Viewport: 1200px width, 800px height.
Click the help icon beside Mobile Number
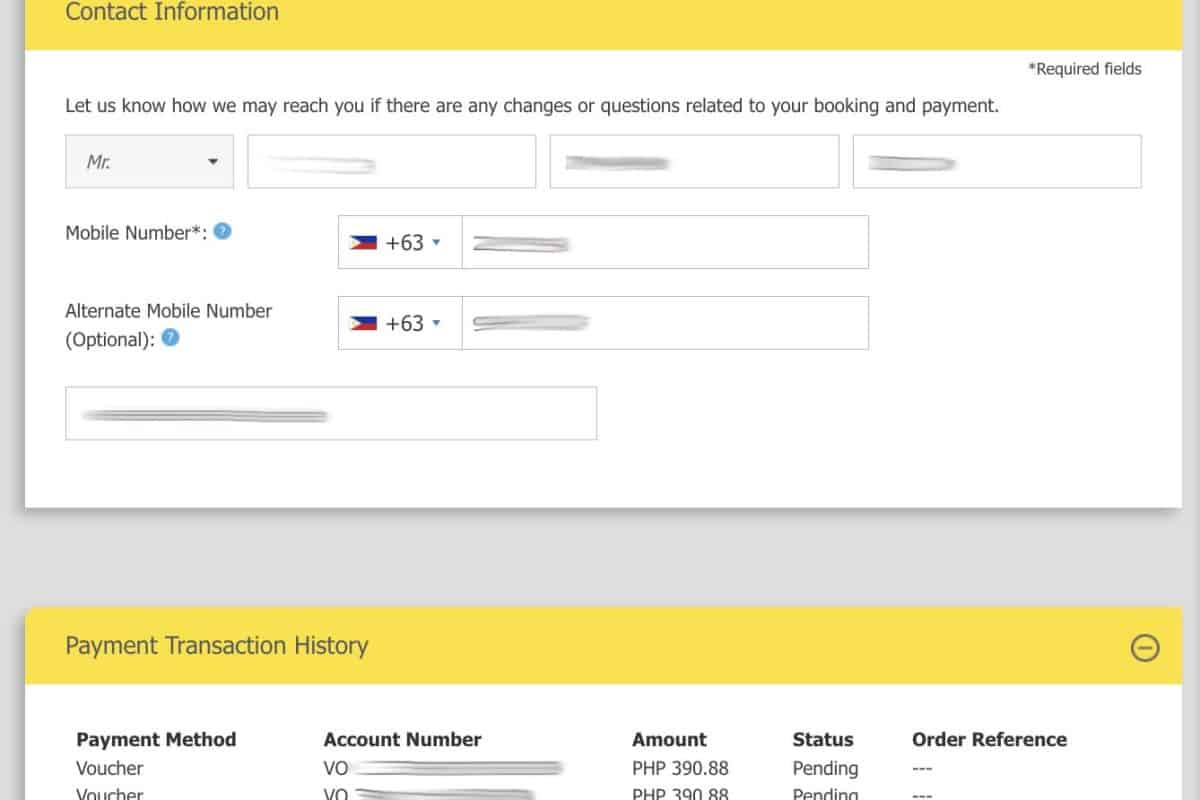(x=223, y=231)
